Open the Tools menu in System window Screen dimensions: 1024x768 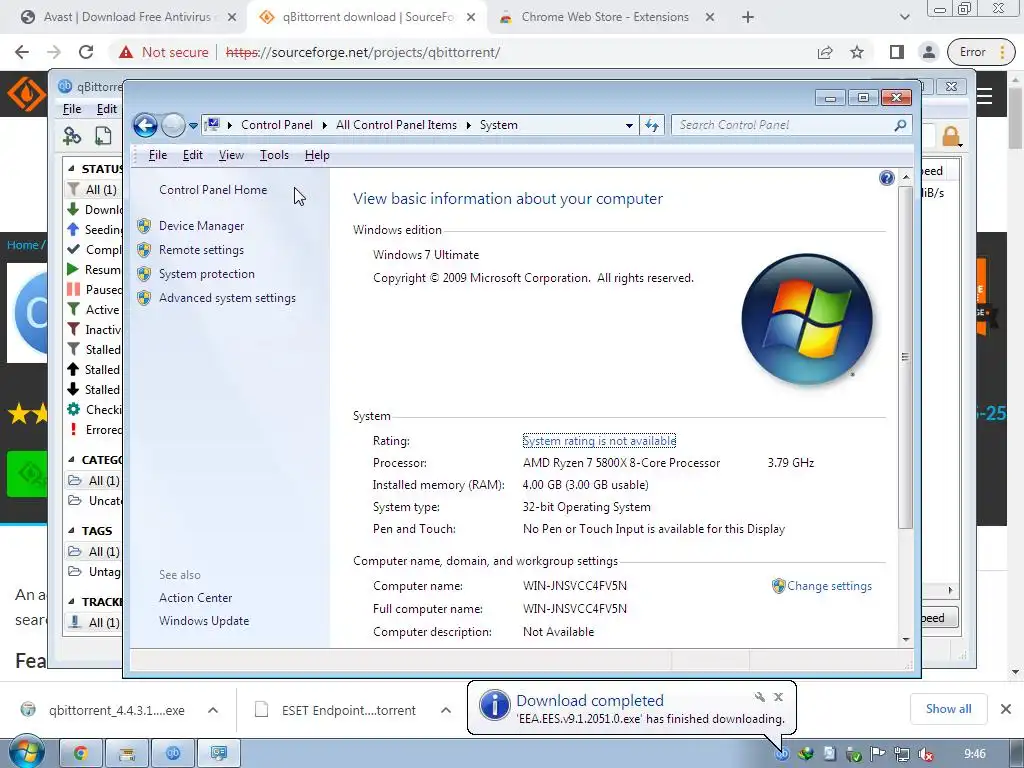pyautogui.click(x=274, y=155)
